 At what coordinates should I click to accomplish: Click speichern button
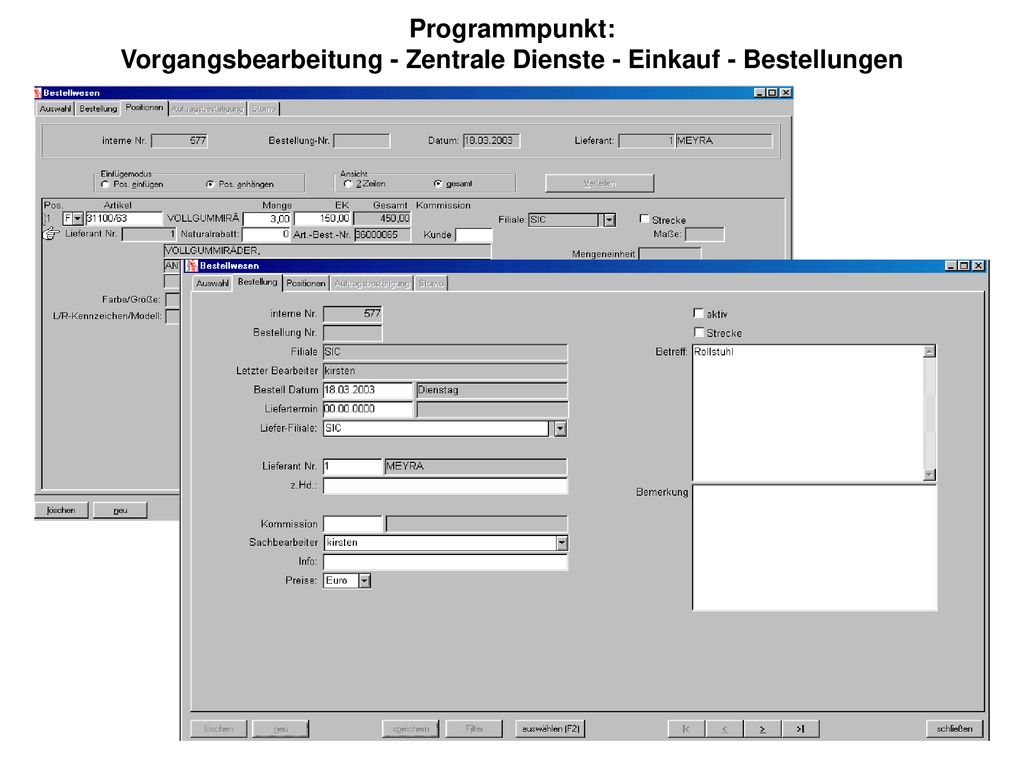(x=411, y=728)
